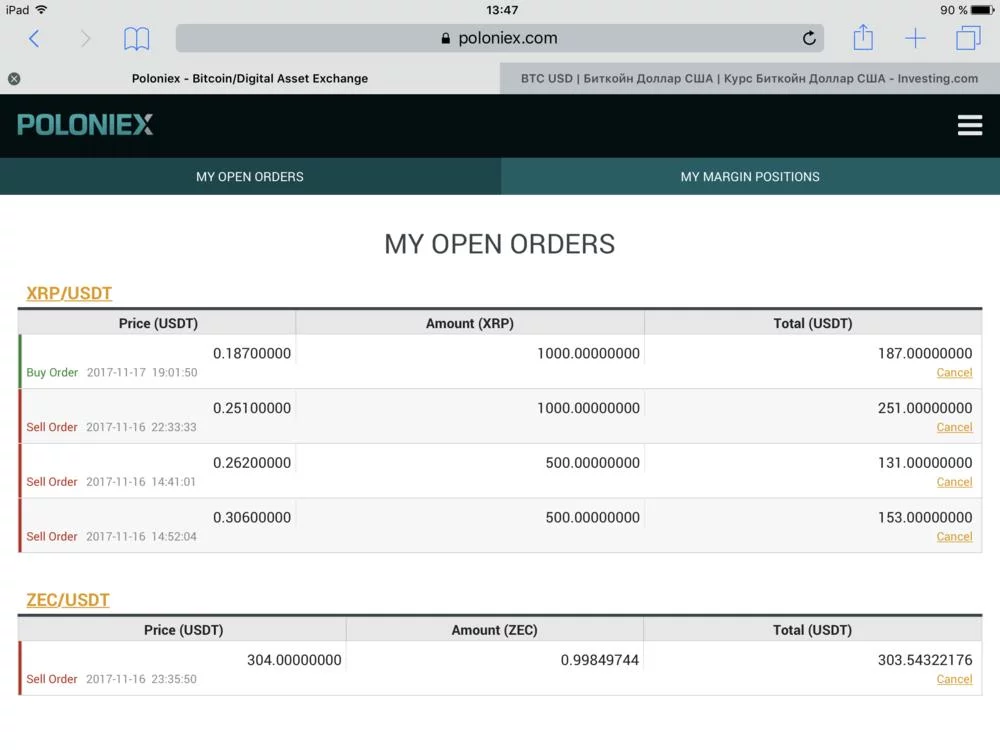Add a new tab with plus icon

[x=915, y=38]
